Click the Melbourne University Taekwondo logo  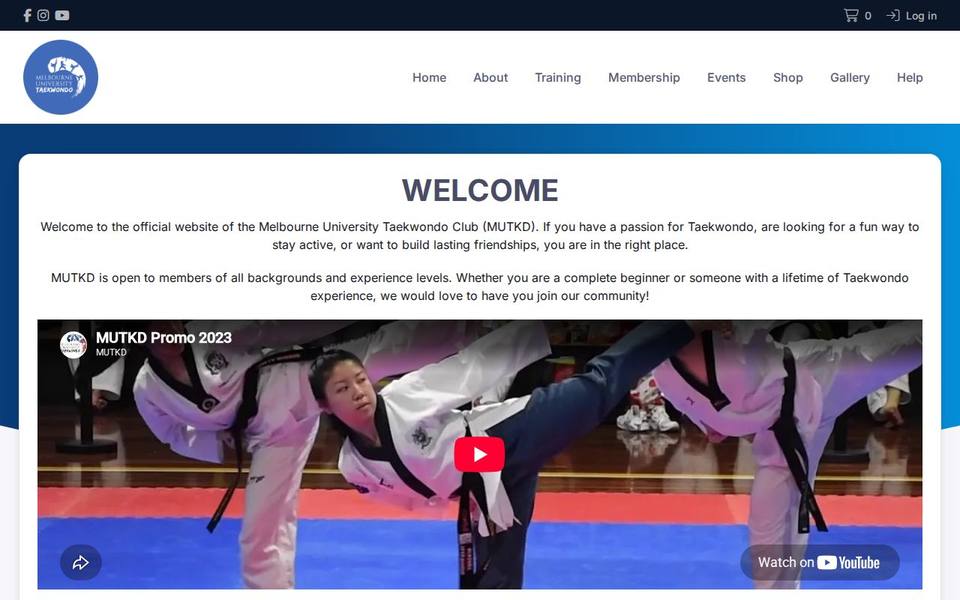tap(61, 77)
